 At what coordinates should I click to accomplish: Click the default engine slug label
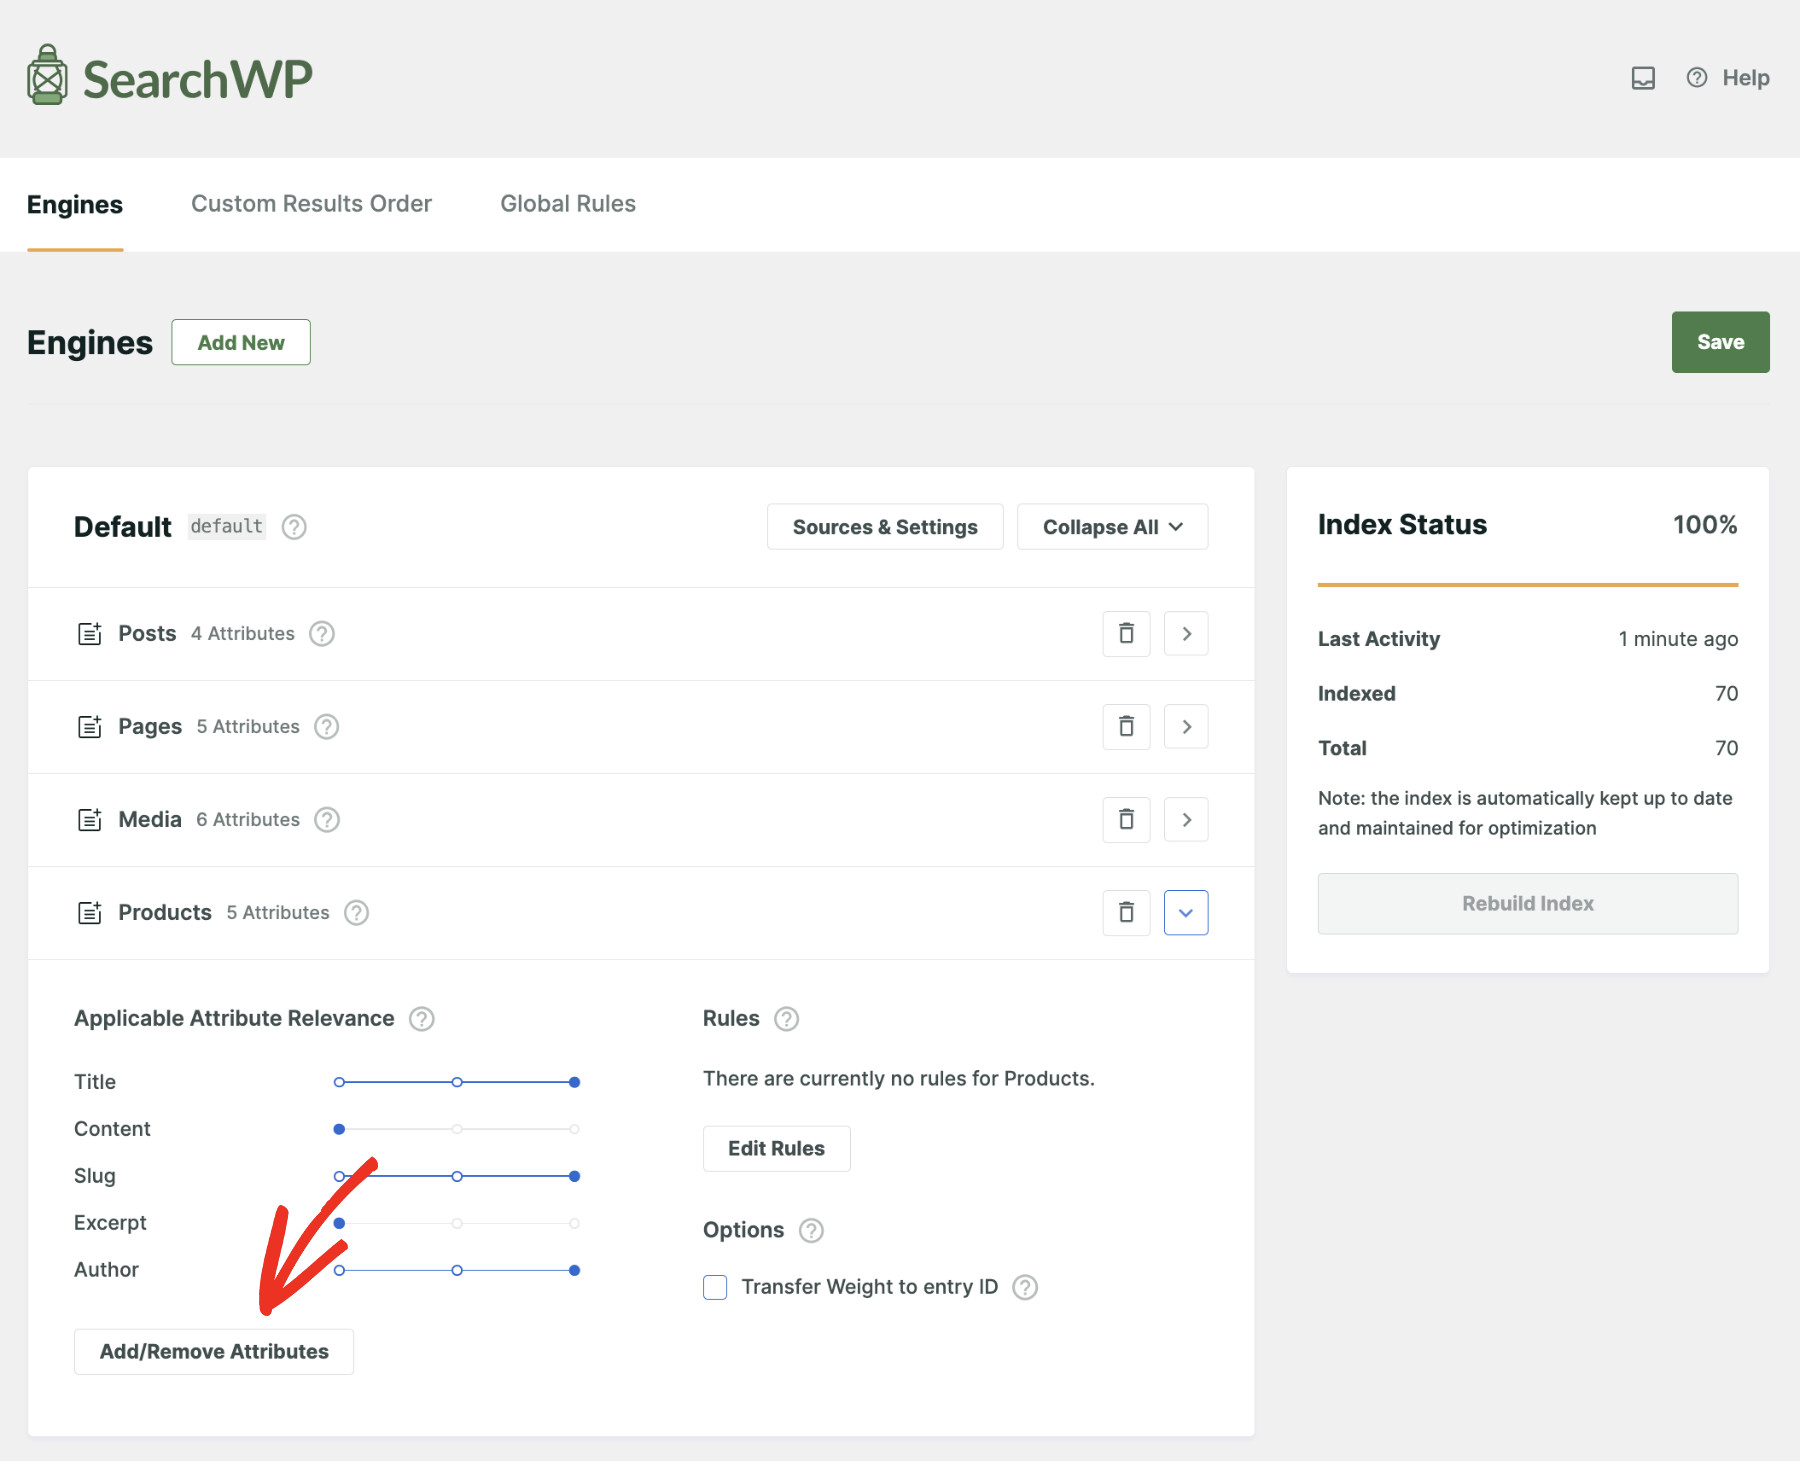tap(227, 527)
